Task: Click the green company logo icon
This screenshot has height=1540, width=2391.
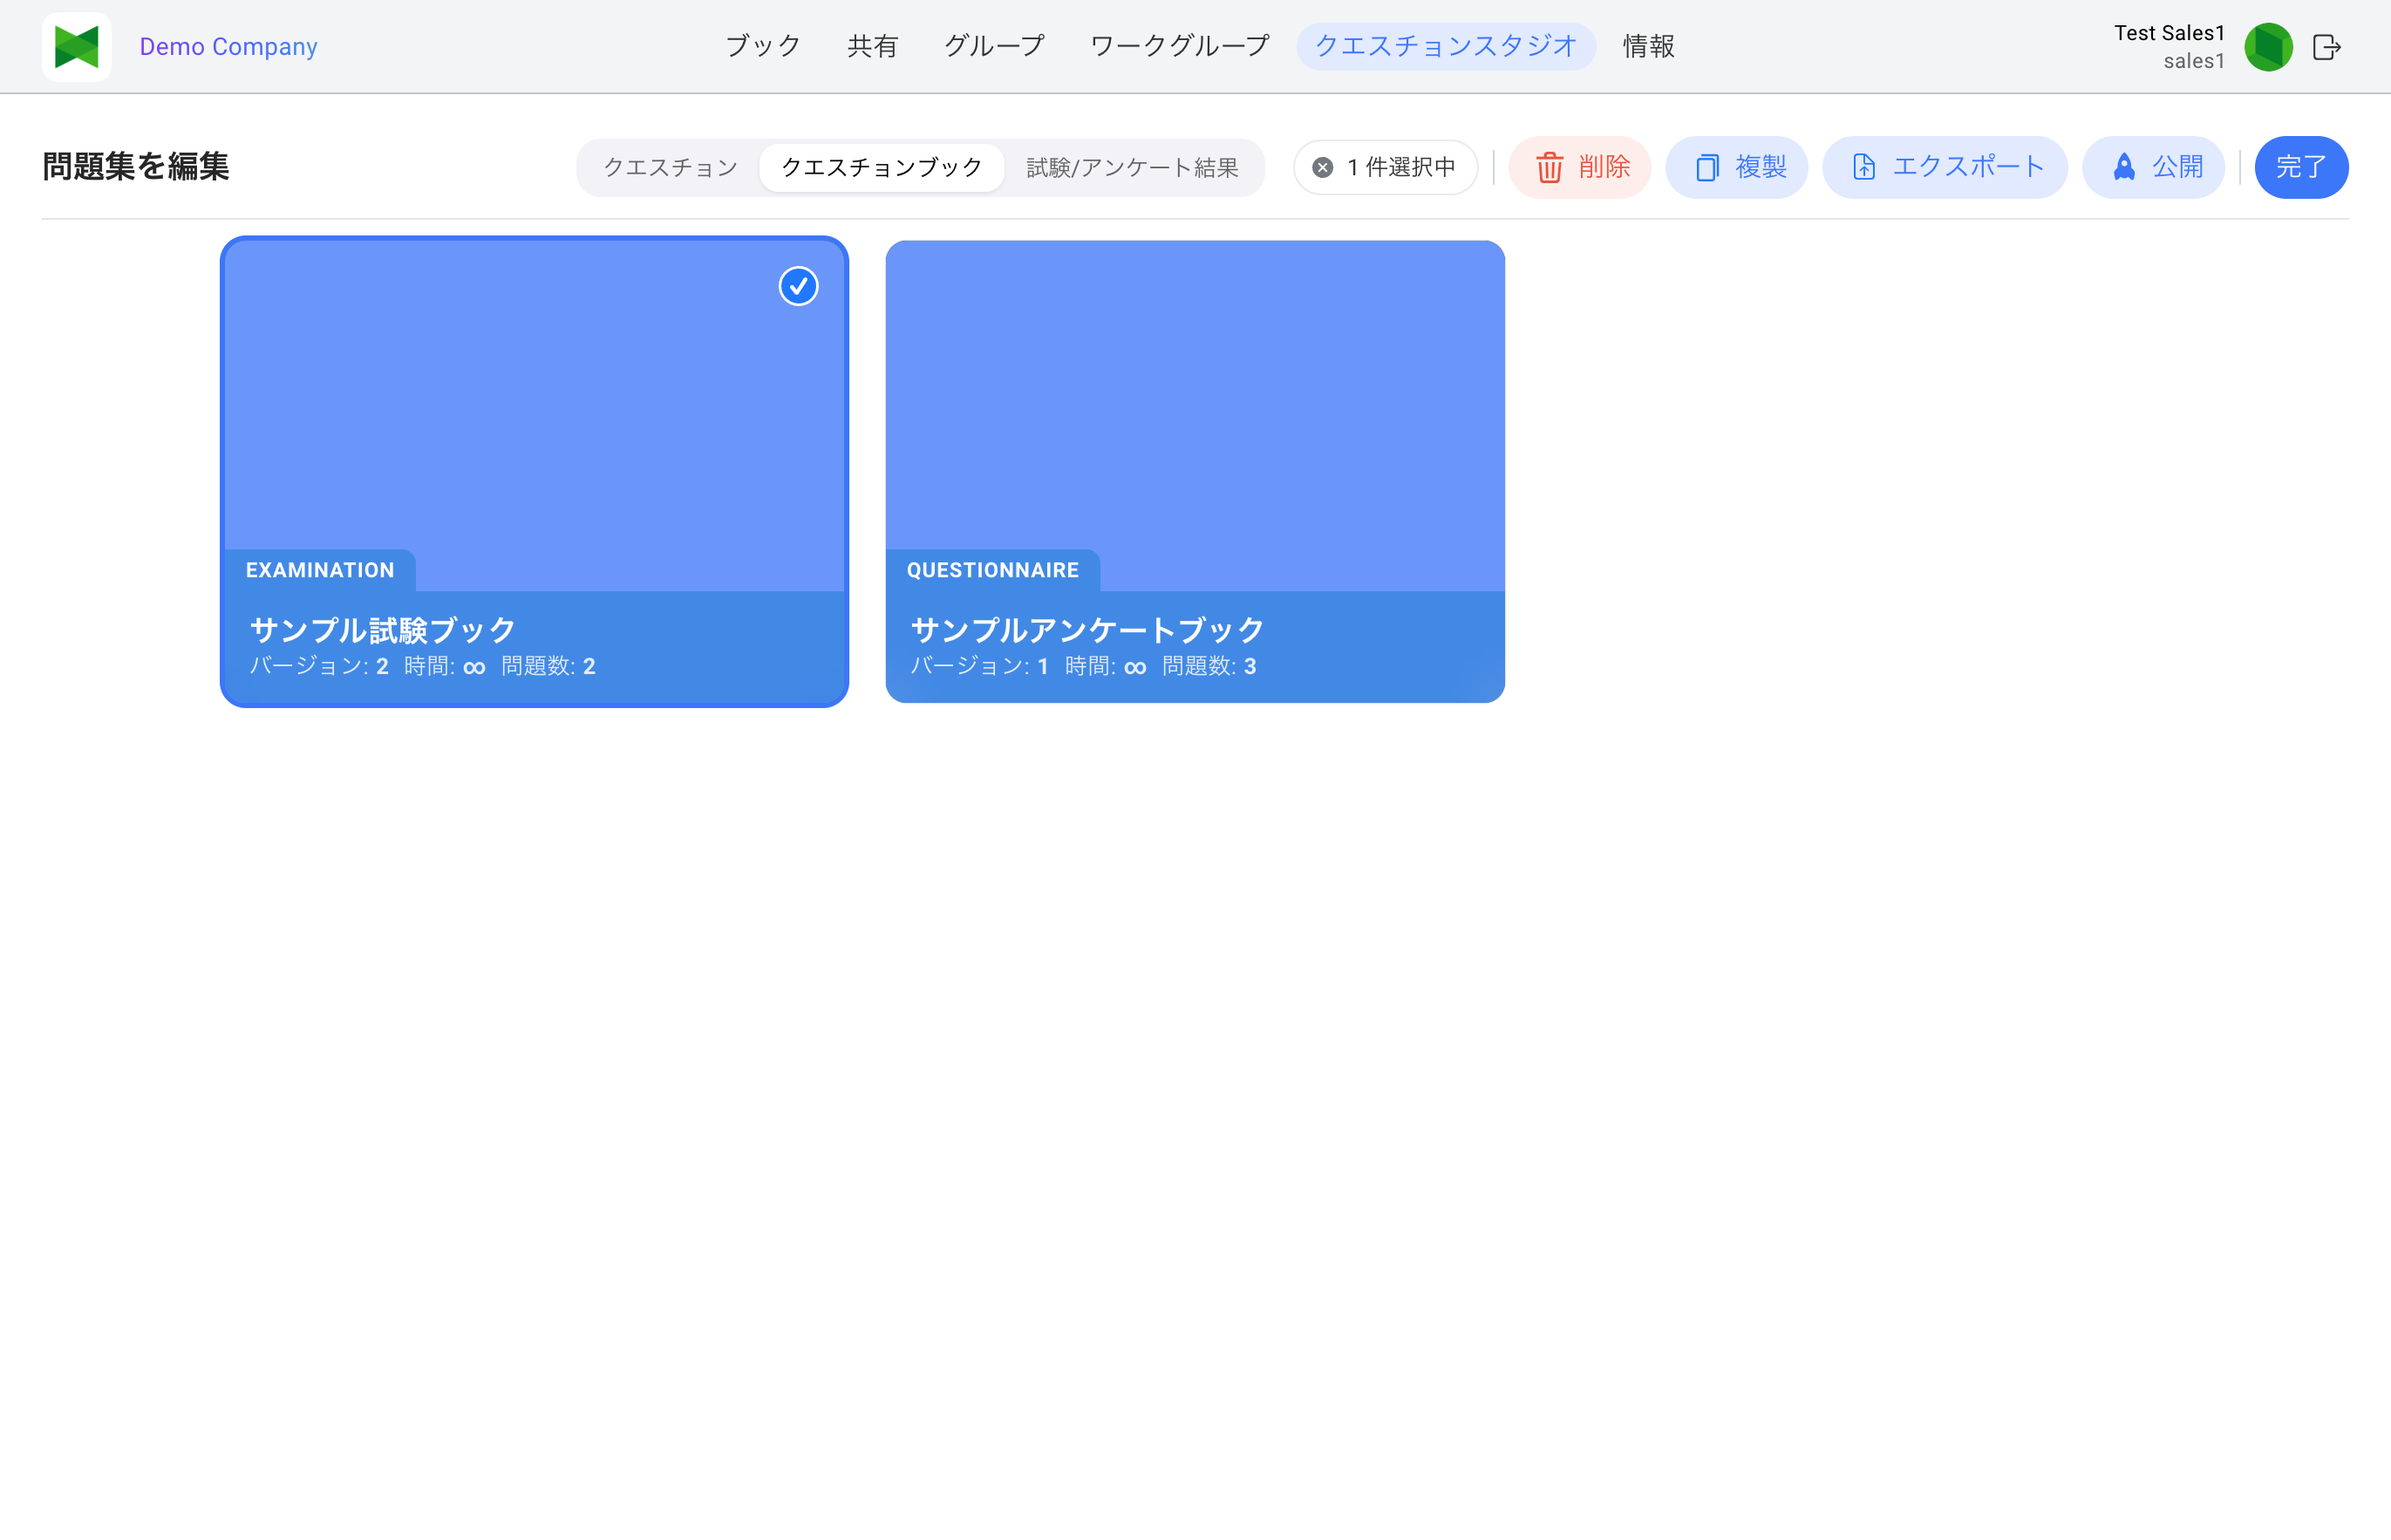Action: click(76, 47)
